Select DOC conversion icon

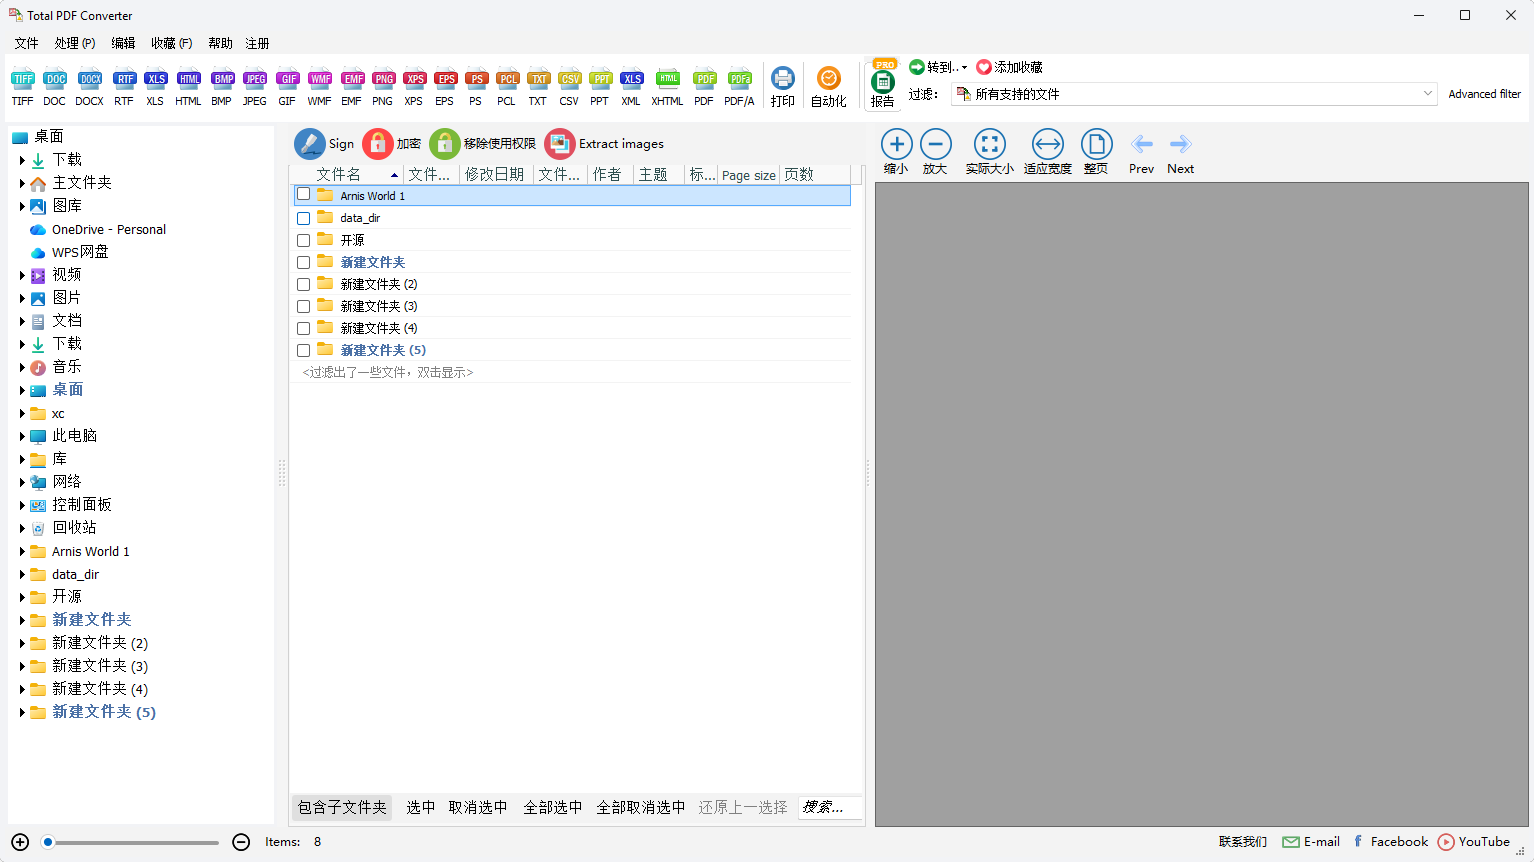click(x=55, y=87)
